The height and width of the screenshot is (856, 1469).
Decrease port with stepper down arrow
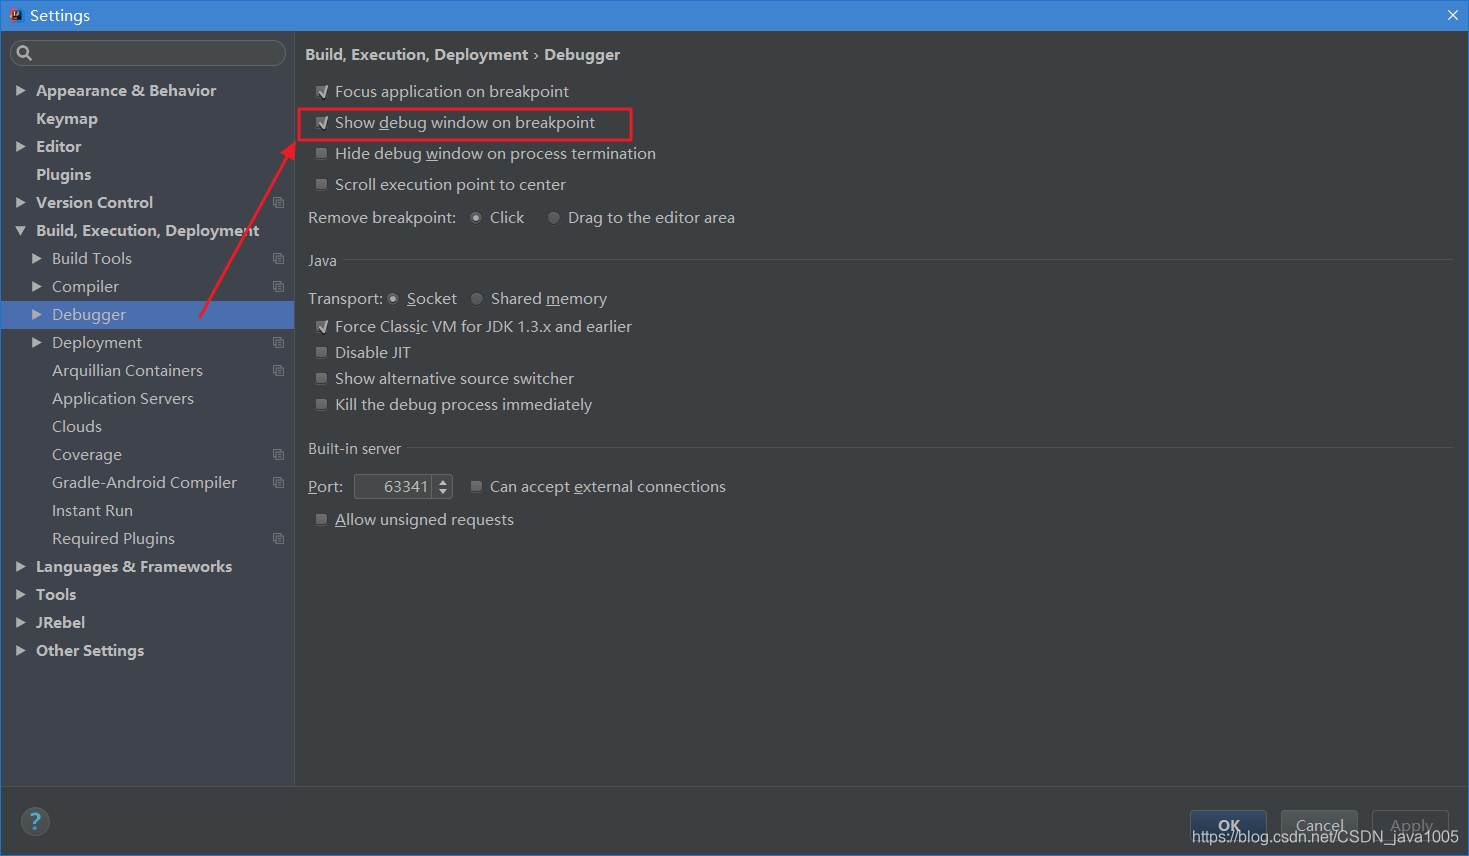click(444, 493)
